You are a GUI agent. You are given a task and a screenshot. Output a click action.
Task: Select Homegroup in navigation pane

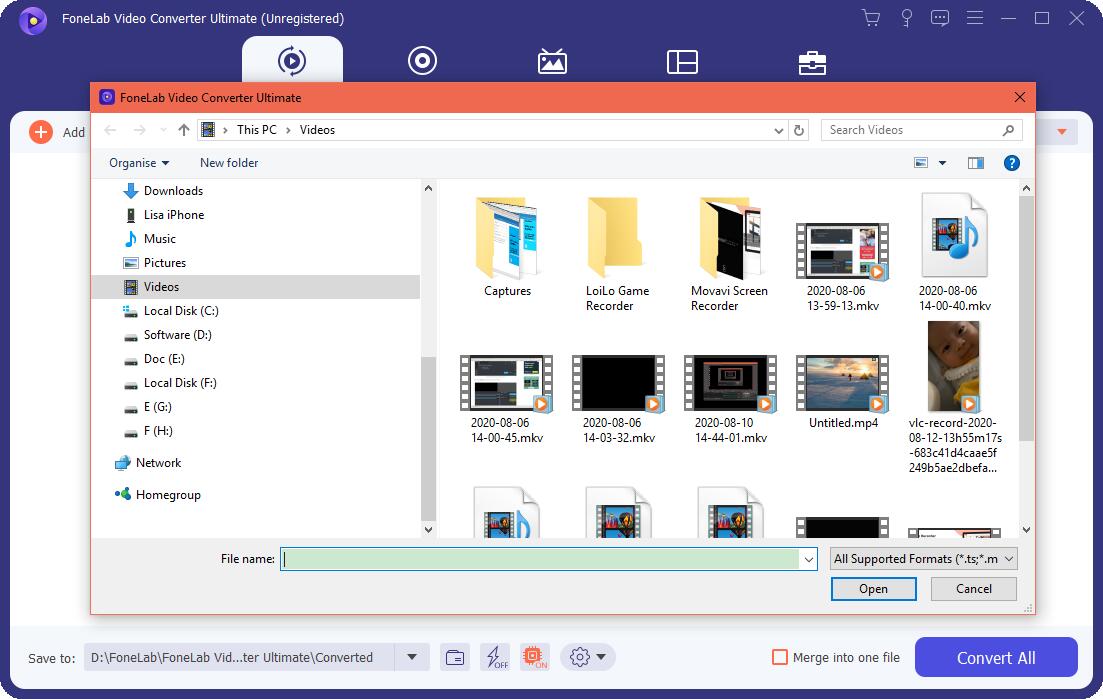[167, 494]
